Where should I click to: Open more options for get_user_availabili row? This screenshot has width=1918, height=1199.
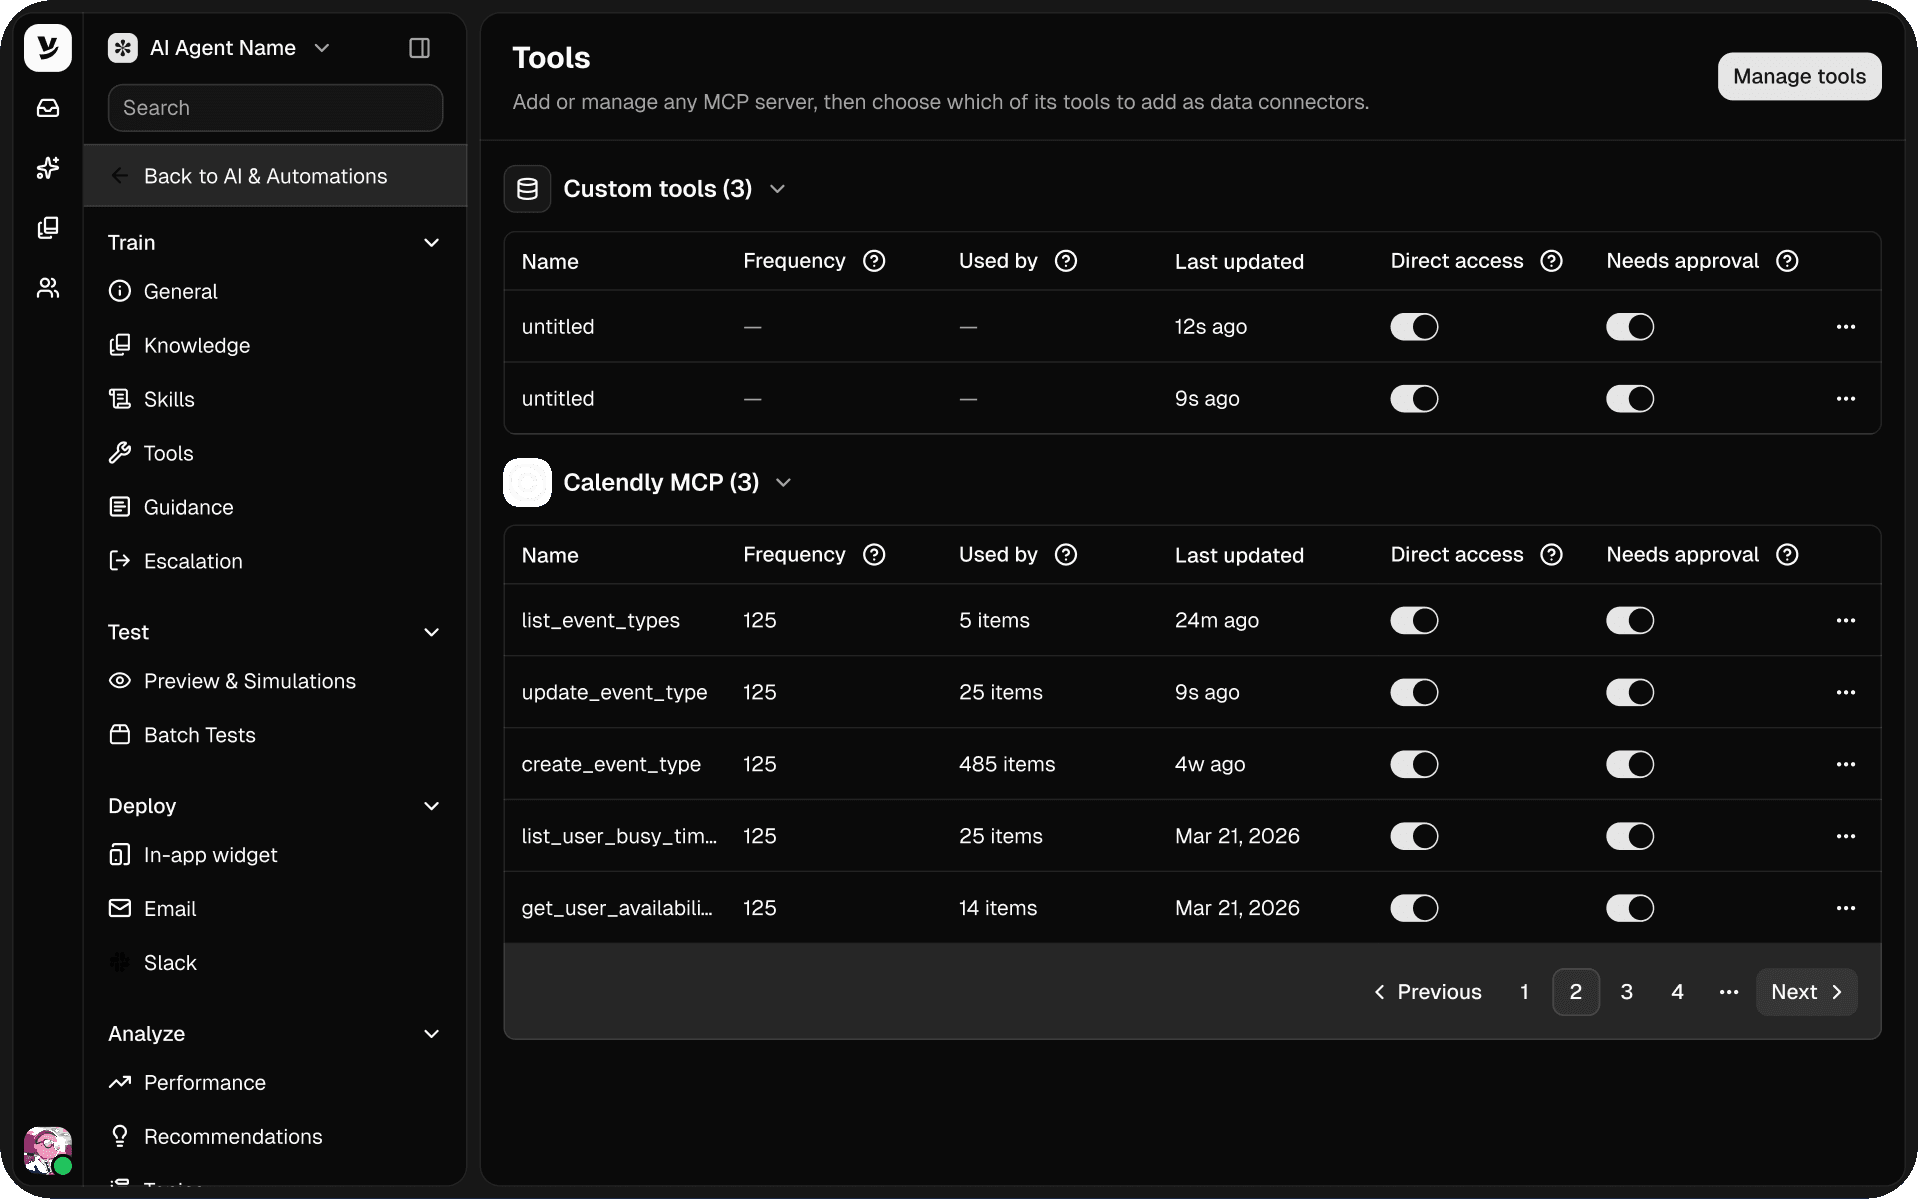point(1846,909)
